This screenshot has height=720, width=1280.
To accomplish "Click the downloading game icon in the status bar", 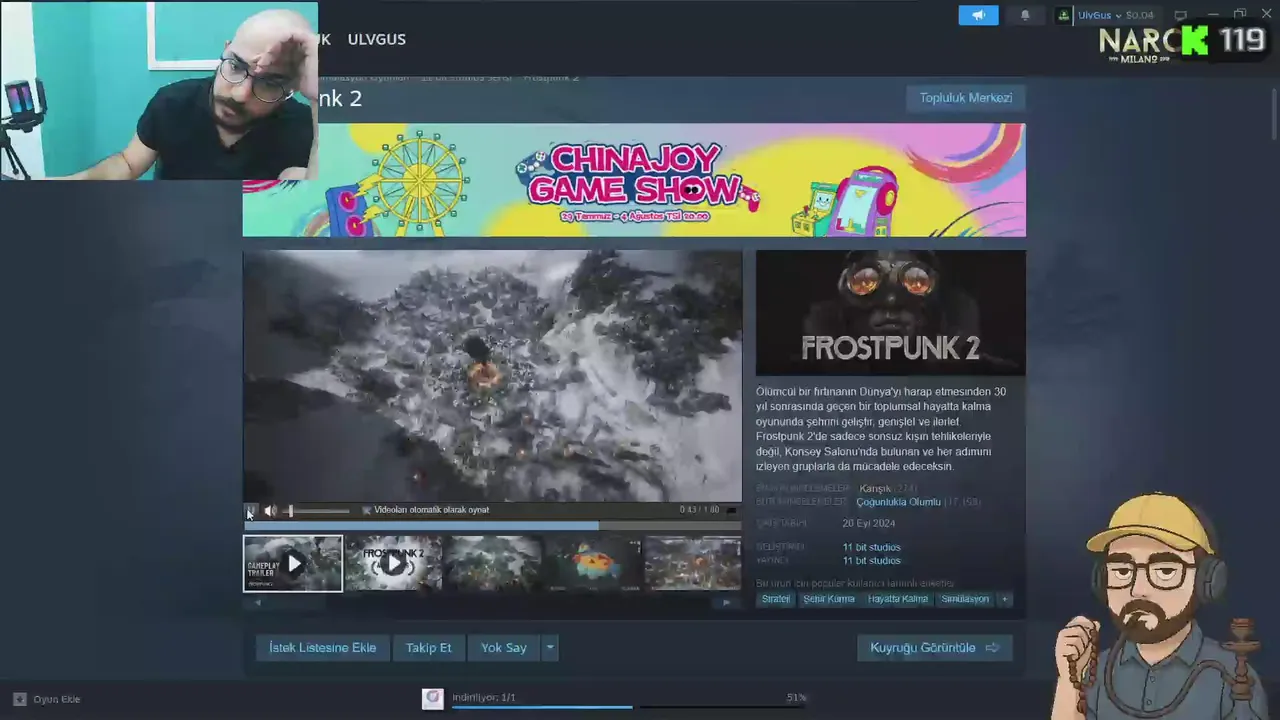I will click(433, 699).
